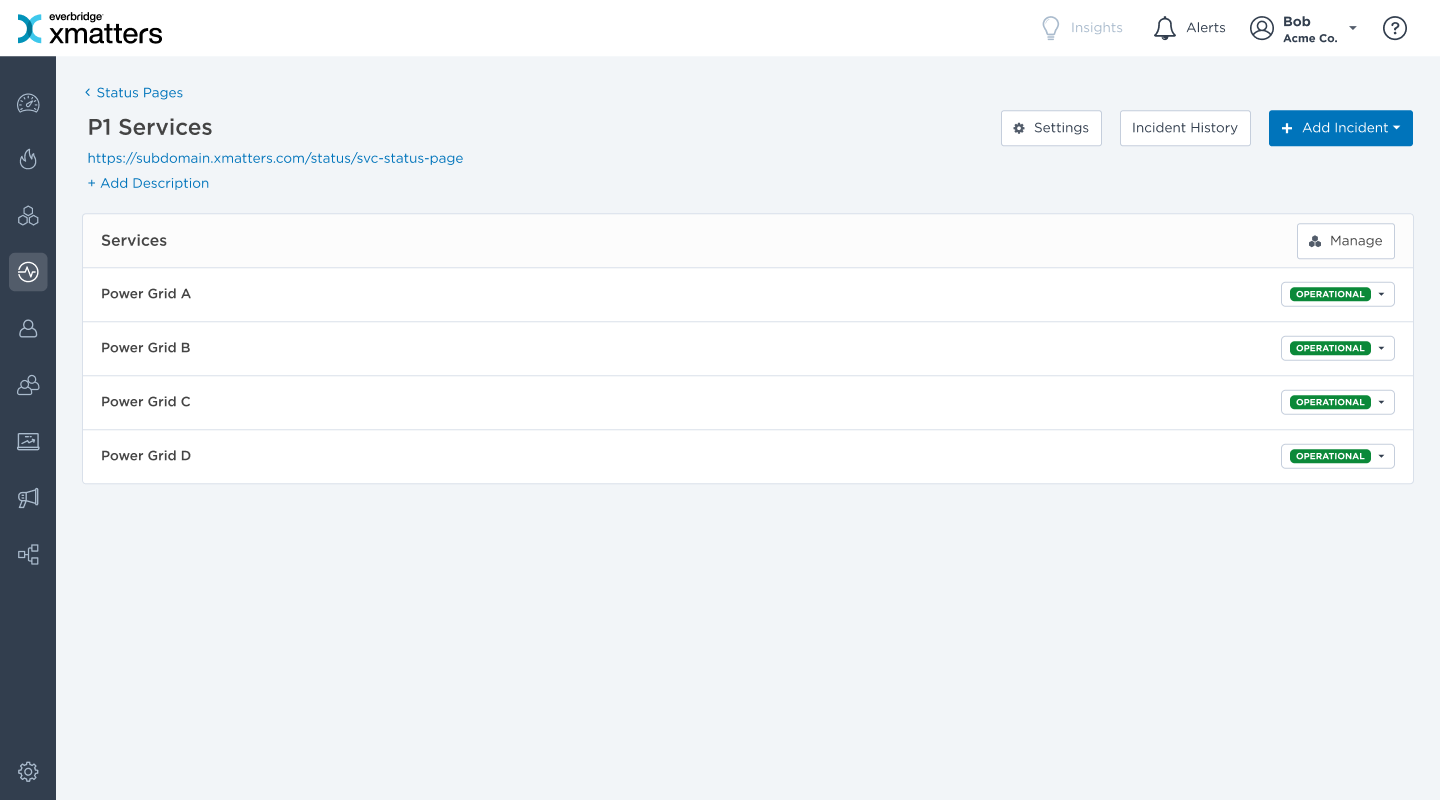Screen dimensions: 1440x800
Task: Open the Services hexagons icon in sidebar
Action: point(28,215)
